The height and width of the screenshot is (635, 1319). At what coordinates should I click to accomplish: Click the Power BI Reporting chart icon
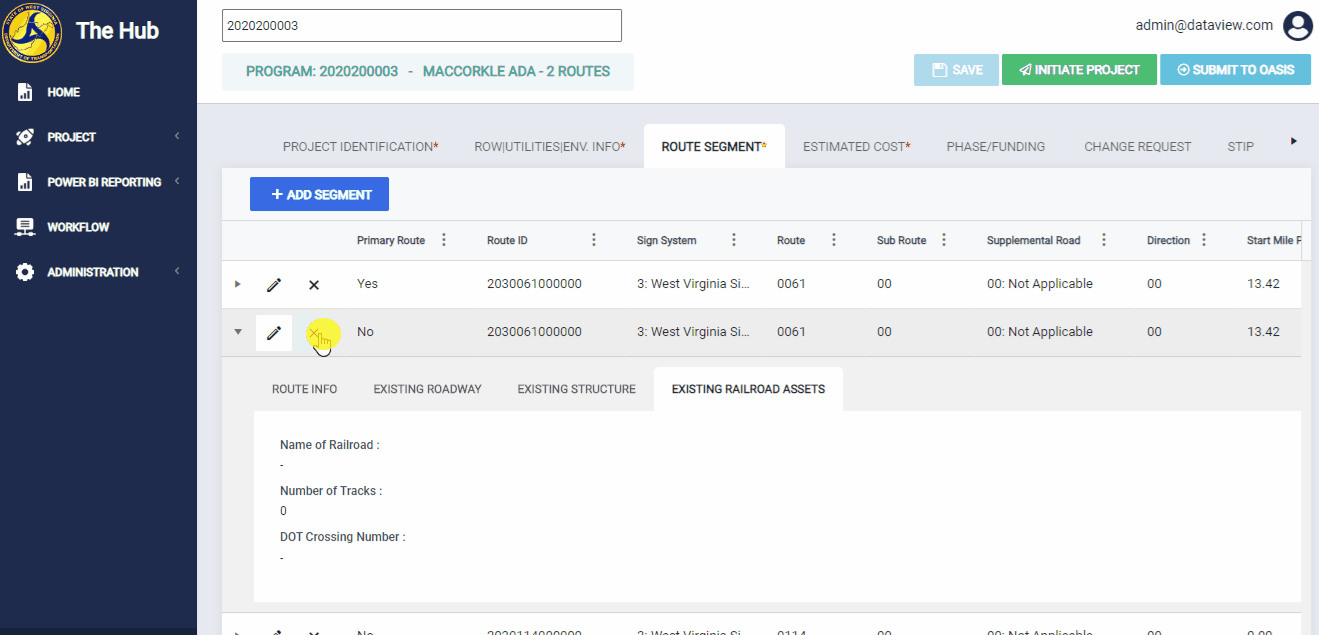point(25,182)
